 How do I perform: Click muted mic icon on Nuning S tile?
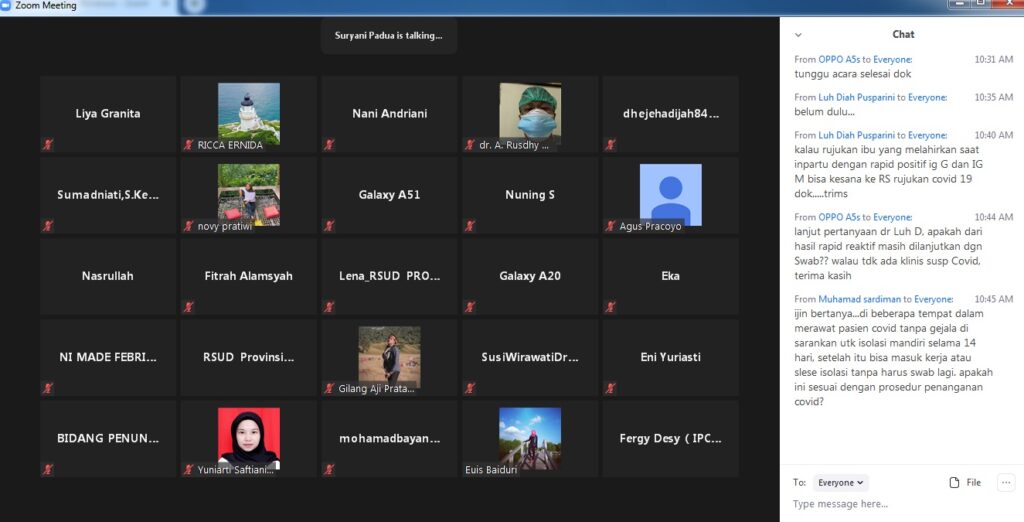coord(470,226)
